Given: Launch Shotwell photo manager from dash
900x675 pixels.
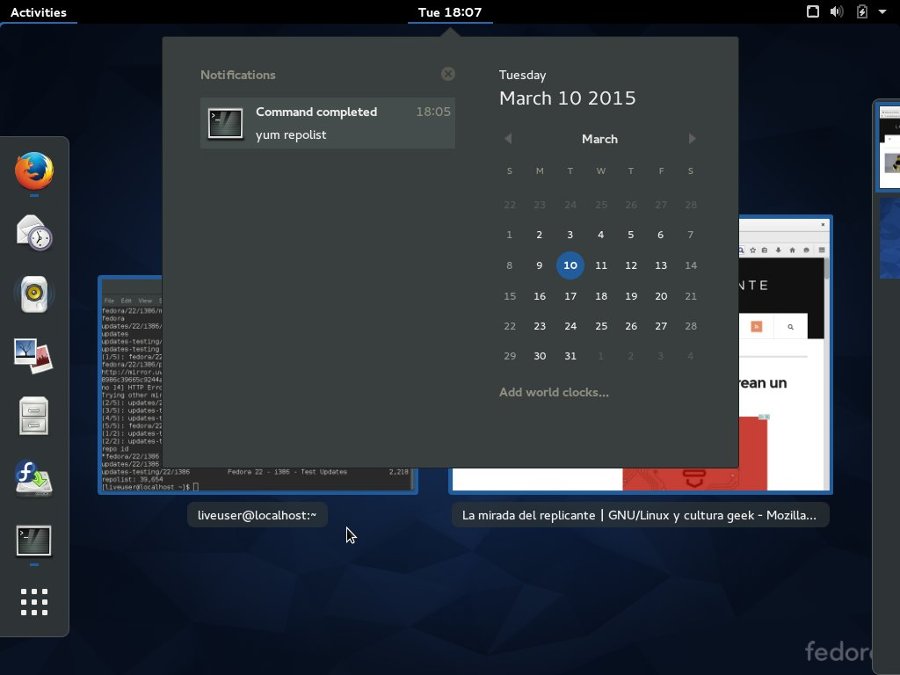Looking at the screenshot, I should 34,355.
